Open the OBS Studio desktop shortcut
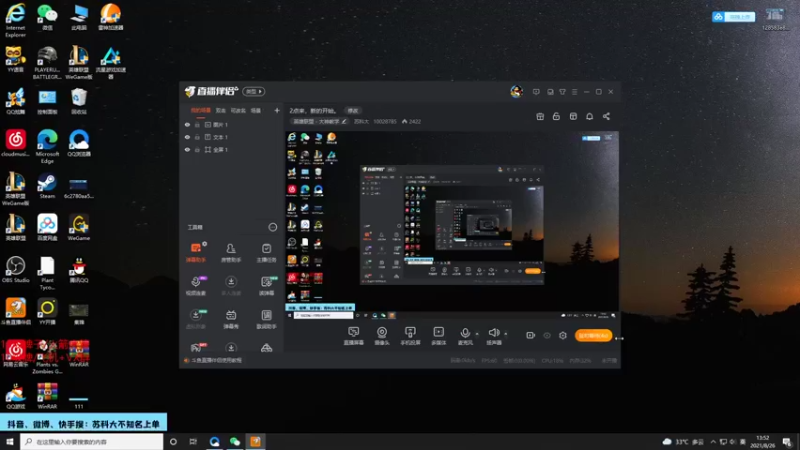Viewport: 800px width, 450px height. tap(15, 270)
